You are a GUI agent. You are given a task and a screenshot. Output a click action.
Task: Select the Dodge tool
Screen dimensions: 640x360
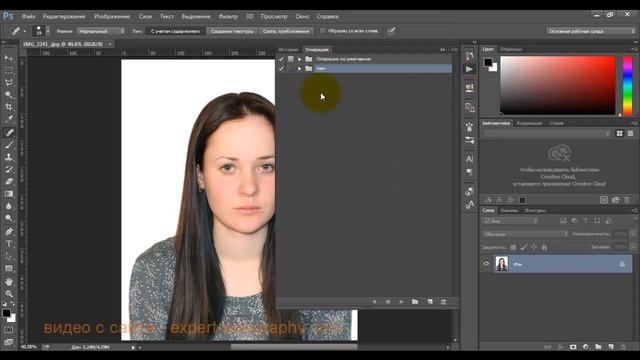[x=9, y=218]
